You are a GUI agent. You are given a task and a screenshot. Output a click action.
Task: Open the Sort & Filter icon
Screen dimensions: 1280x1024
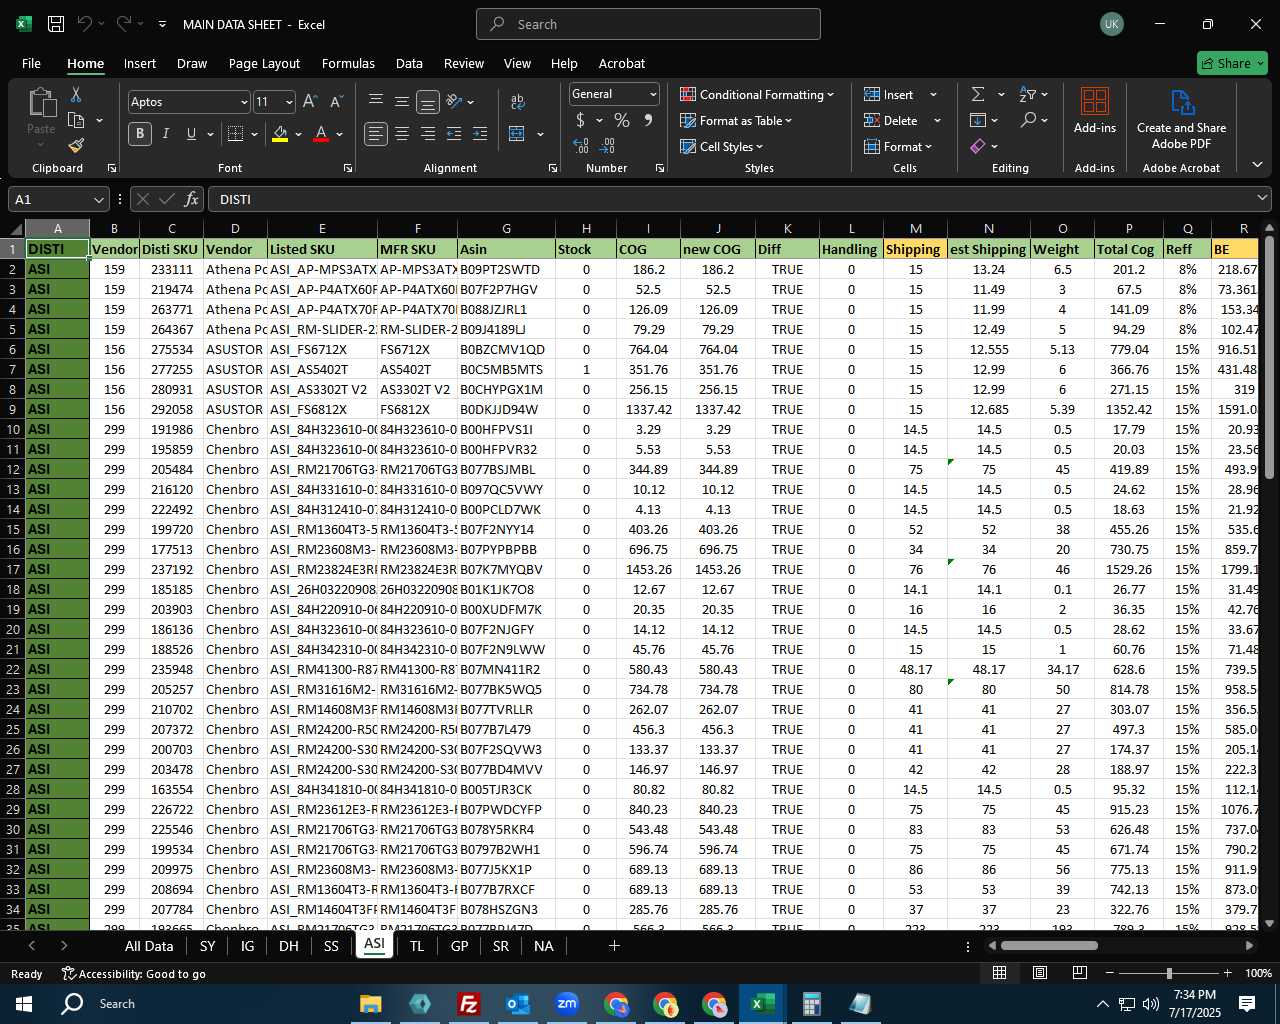pyautogui.click(x=1027, y=94)
